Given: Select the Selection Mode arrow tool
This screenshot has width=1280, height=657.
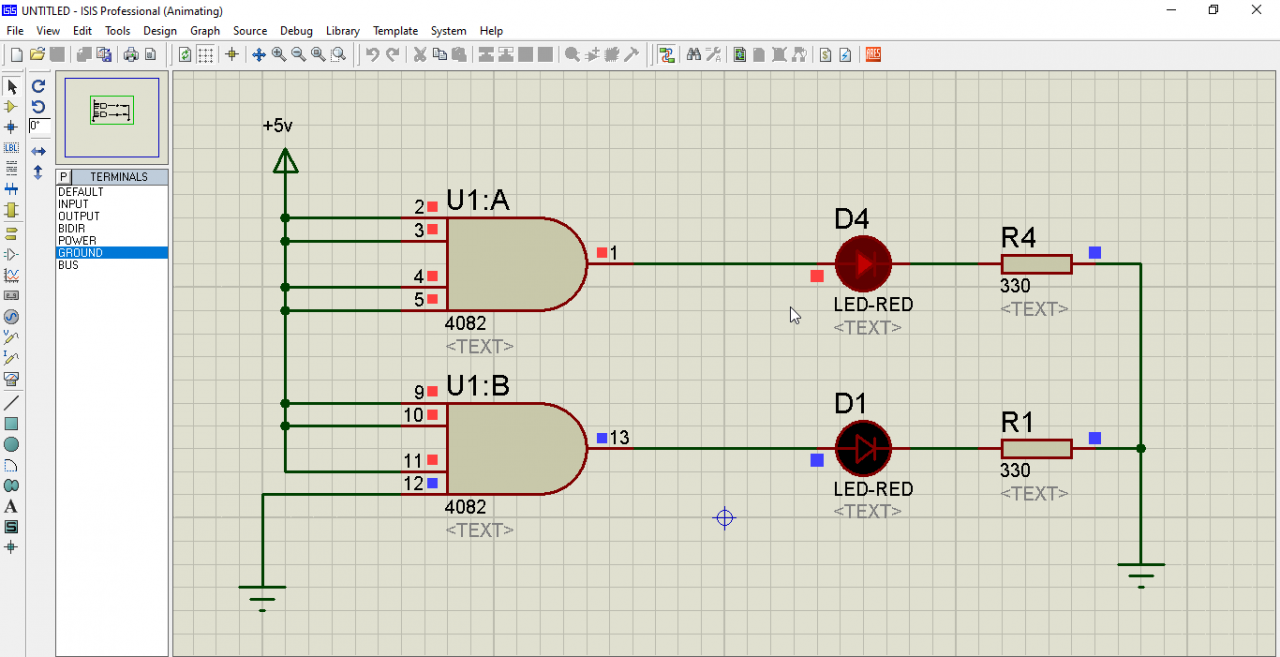Looking at the screenshot, I should (12, 87).
